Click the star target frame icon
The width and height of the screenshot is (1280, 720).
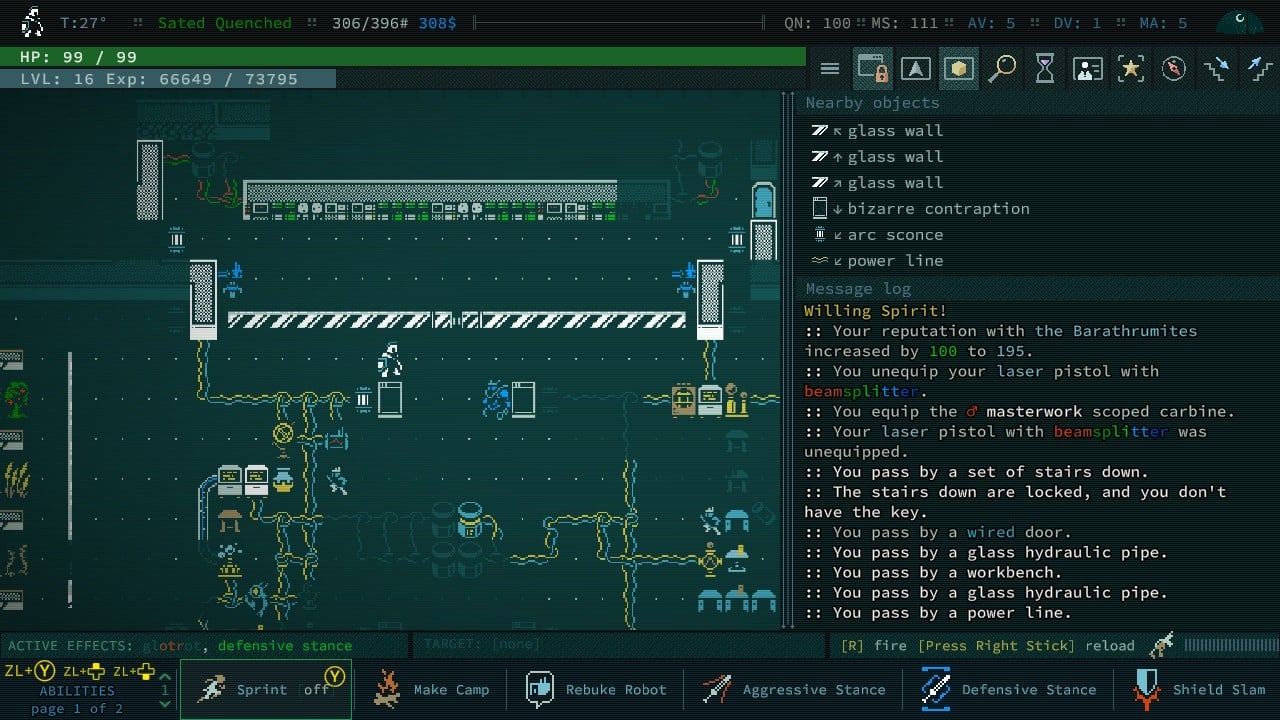point(1130,68)
